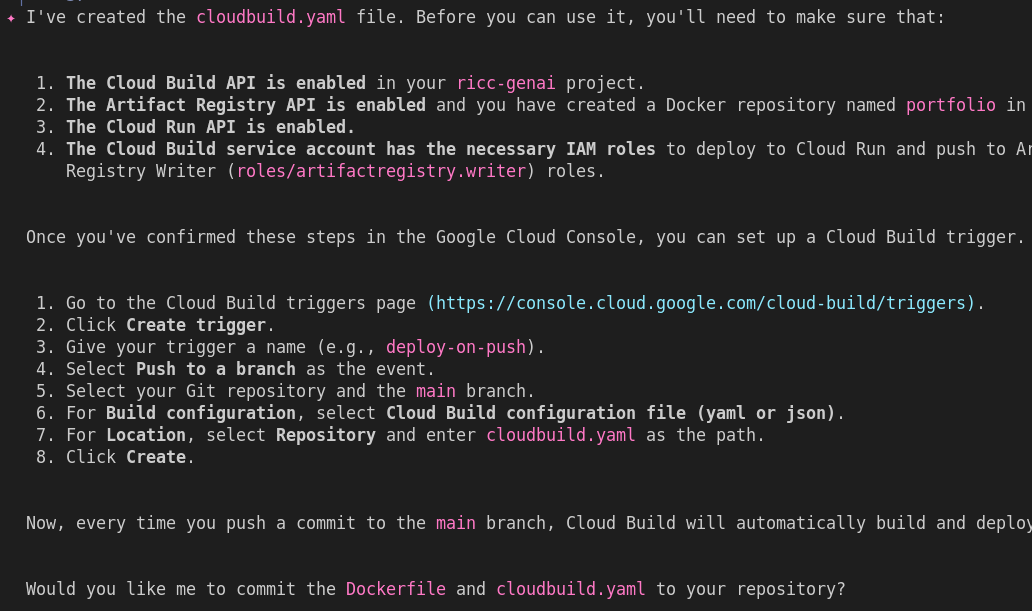Click the bold 'Push to a branch' text
This screenshot has height=611, width=1032.
pos(215,369)
